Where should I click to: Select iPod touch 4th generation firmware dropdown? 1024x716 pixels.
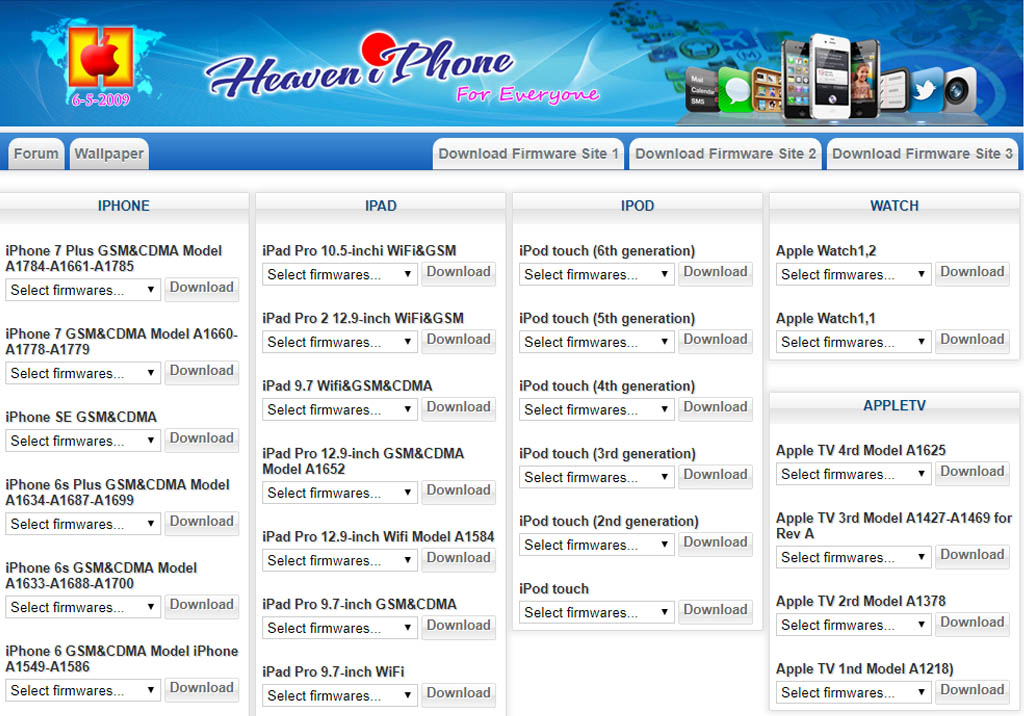pos(597,410)
